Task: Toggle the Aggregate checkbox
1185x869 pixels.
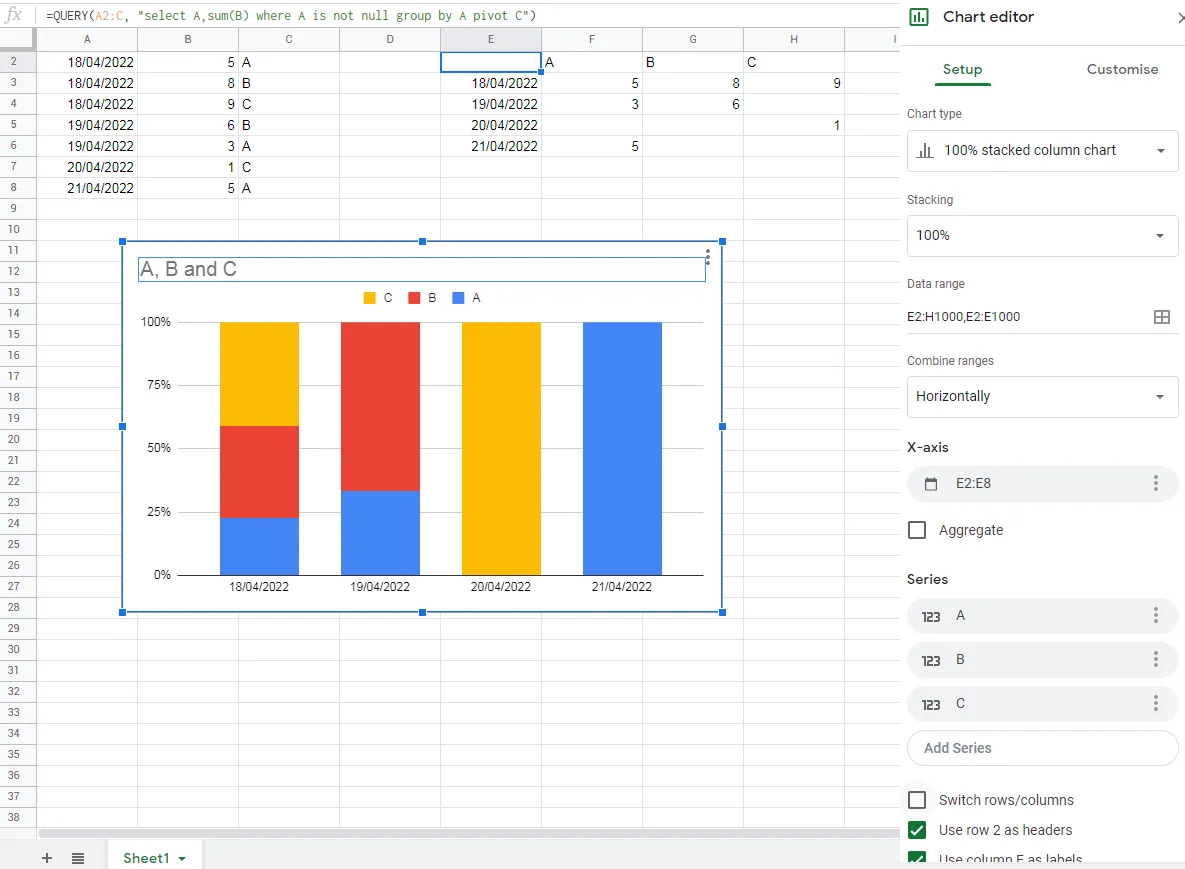Action: coord(917,530)
